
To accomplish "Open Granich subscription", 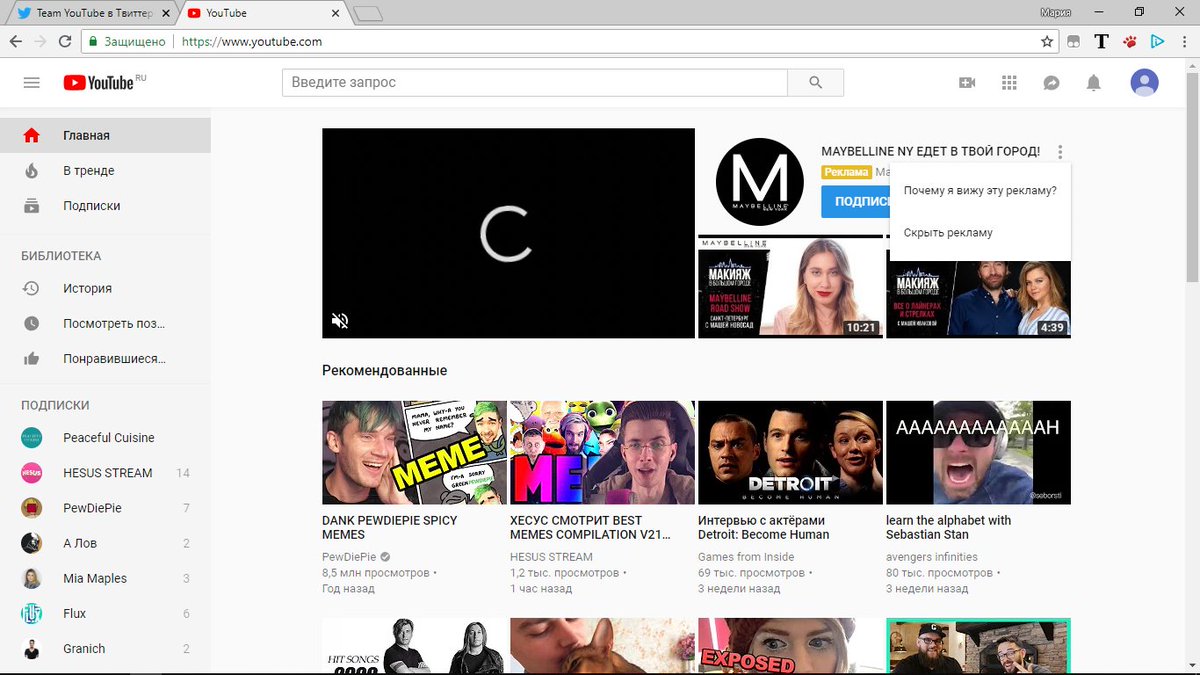I will 105,648.
